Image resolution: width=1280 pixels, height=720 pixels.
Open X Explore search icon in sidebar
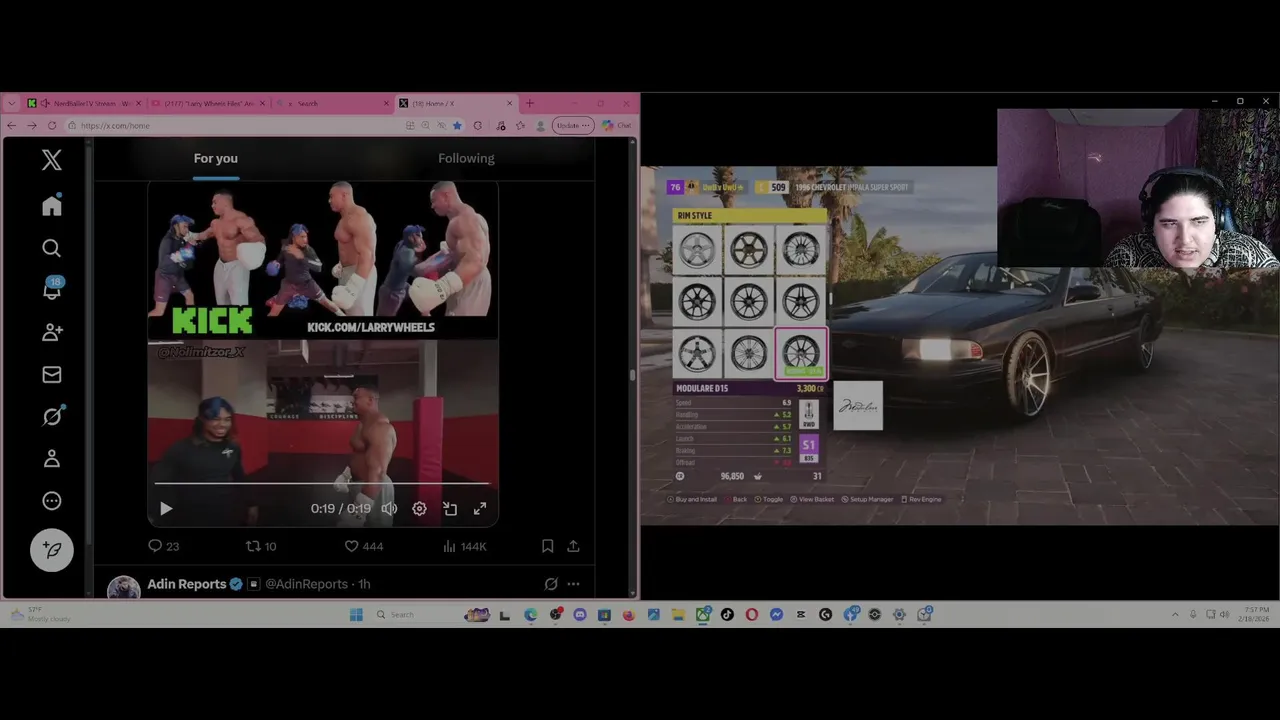click(x=52, y=248)
